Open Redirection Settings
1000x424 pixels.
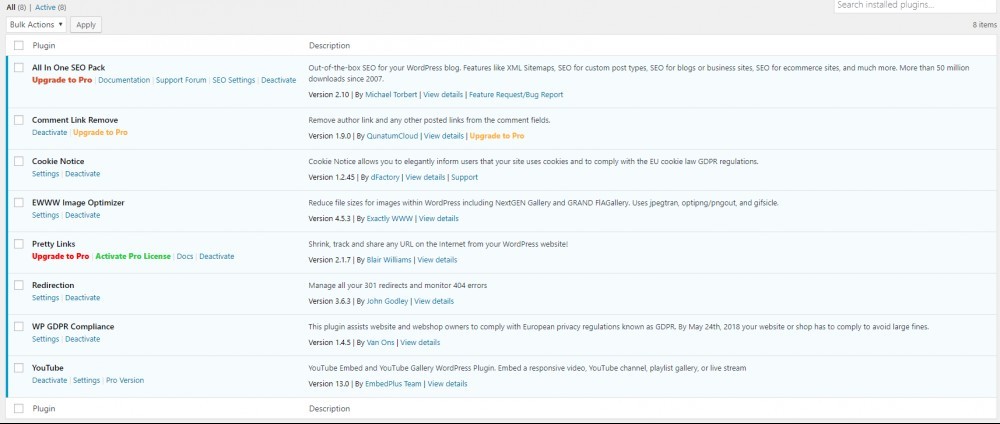[x=45, y=298]
